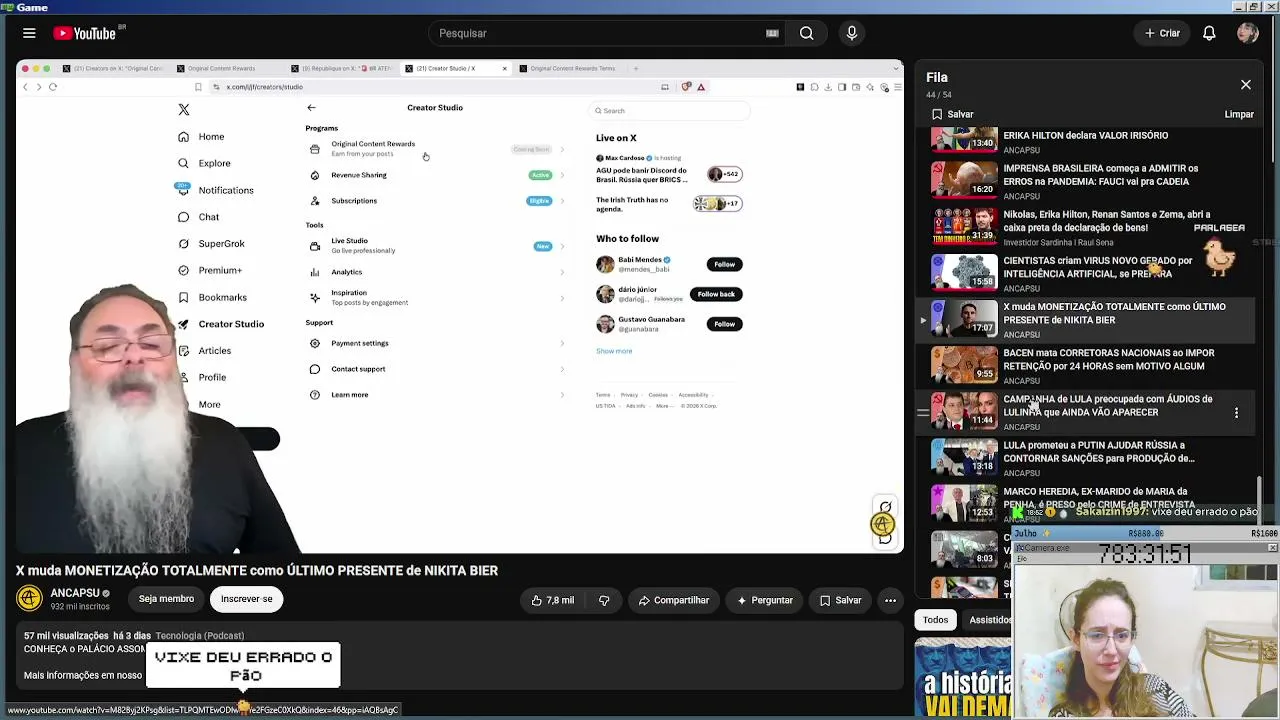Select the Assistidos filter chip
This screenshot has width=1280, height=720.
click(990, 620)
